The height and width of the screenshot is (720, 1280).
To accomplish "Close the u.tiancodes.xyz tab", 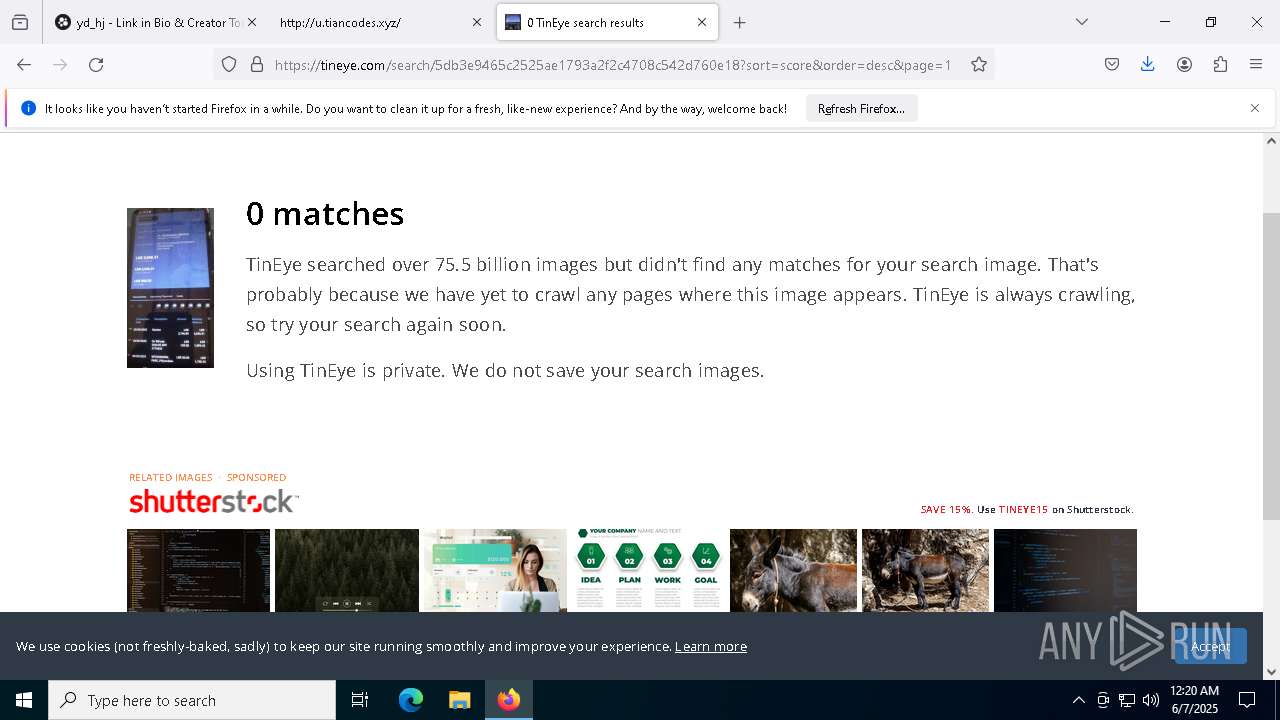I will (x=477, y=22).
